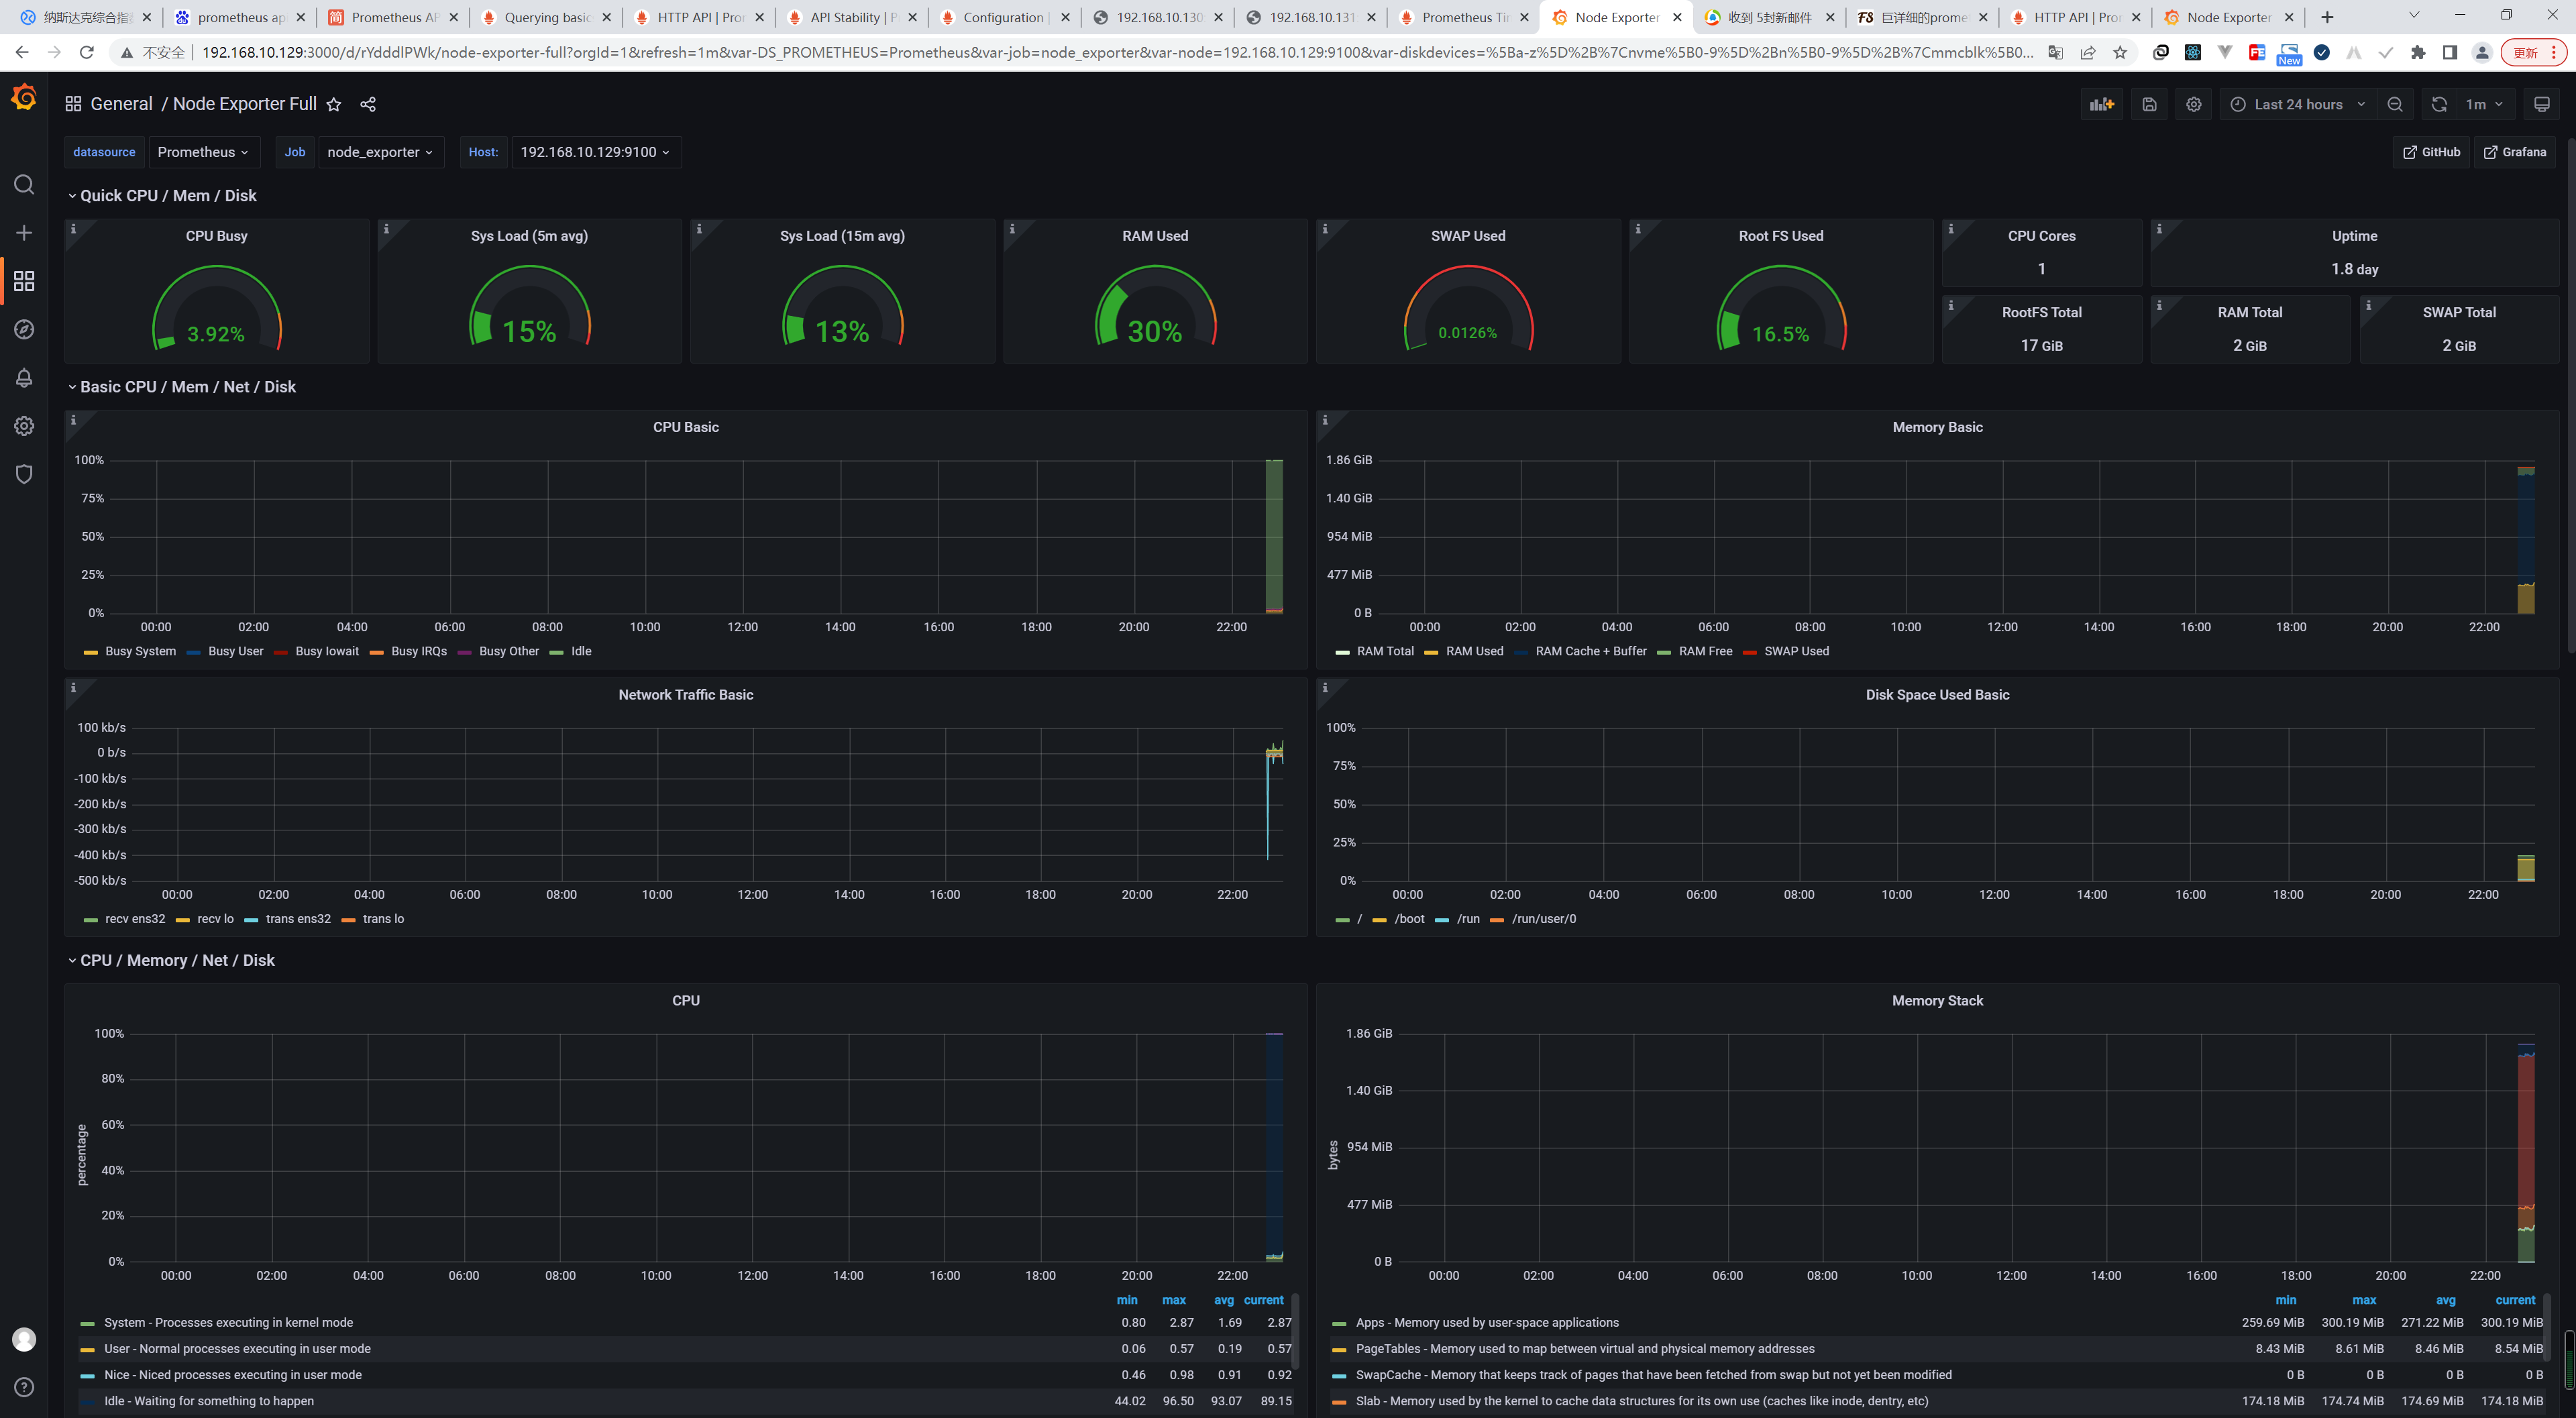Save dashboard using the disk icon
2576x1418 pixels.
(x=2149, y=104)
